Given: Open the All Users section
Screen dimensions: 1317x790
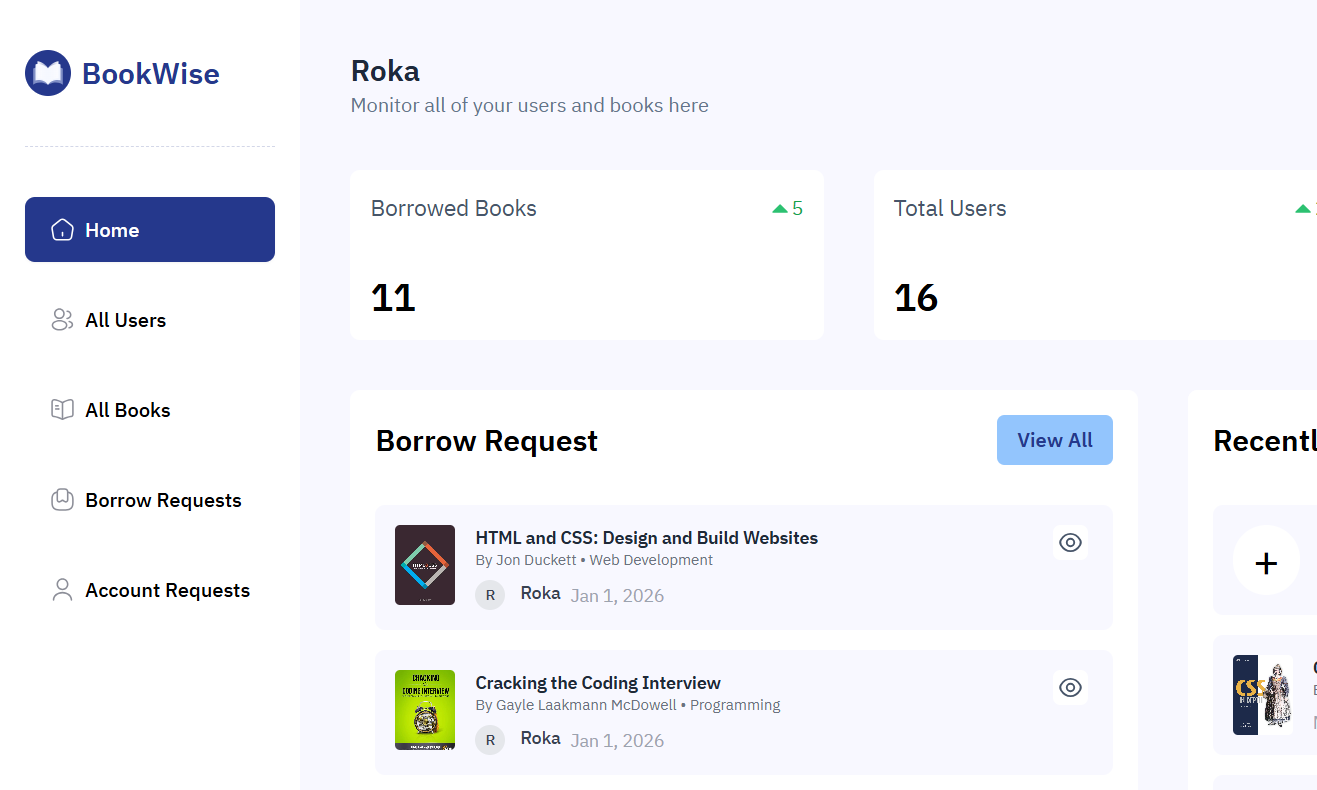Looking at the screenshot, I should (126, 319).
